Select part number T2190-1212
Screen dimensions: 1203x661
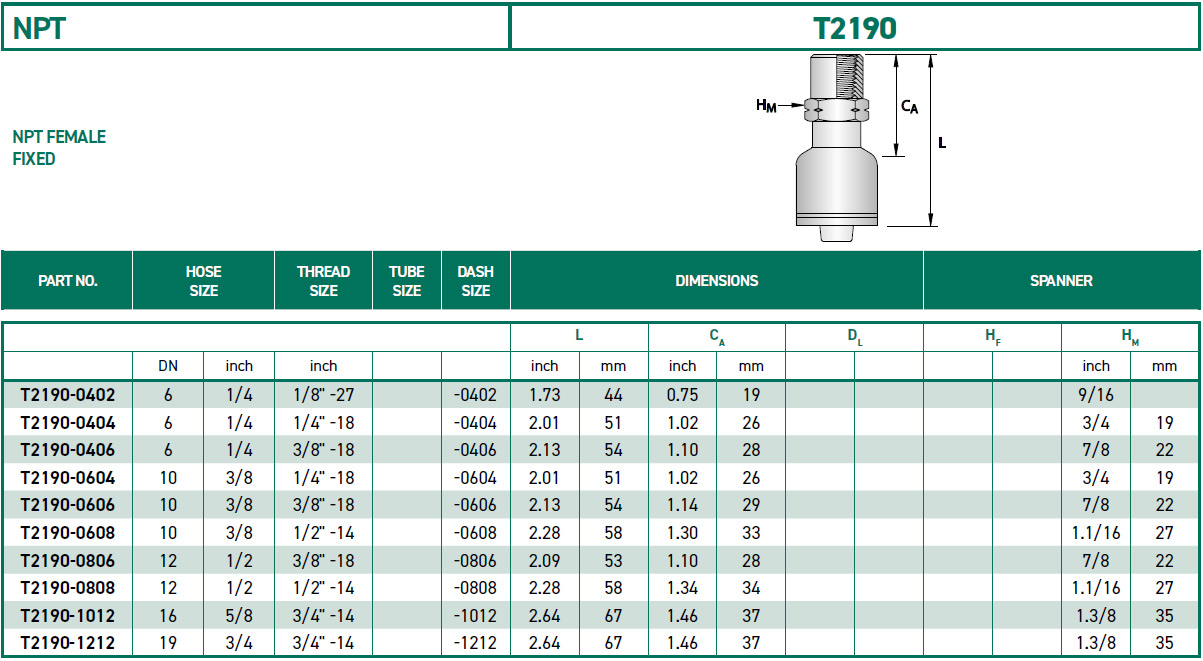[68, 643]
